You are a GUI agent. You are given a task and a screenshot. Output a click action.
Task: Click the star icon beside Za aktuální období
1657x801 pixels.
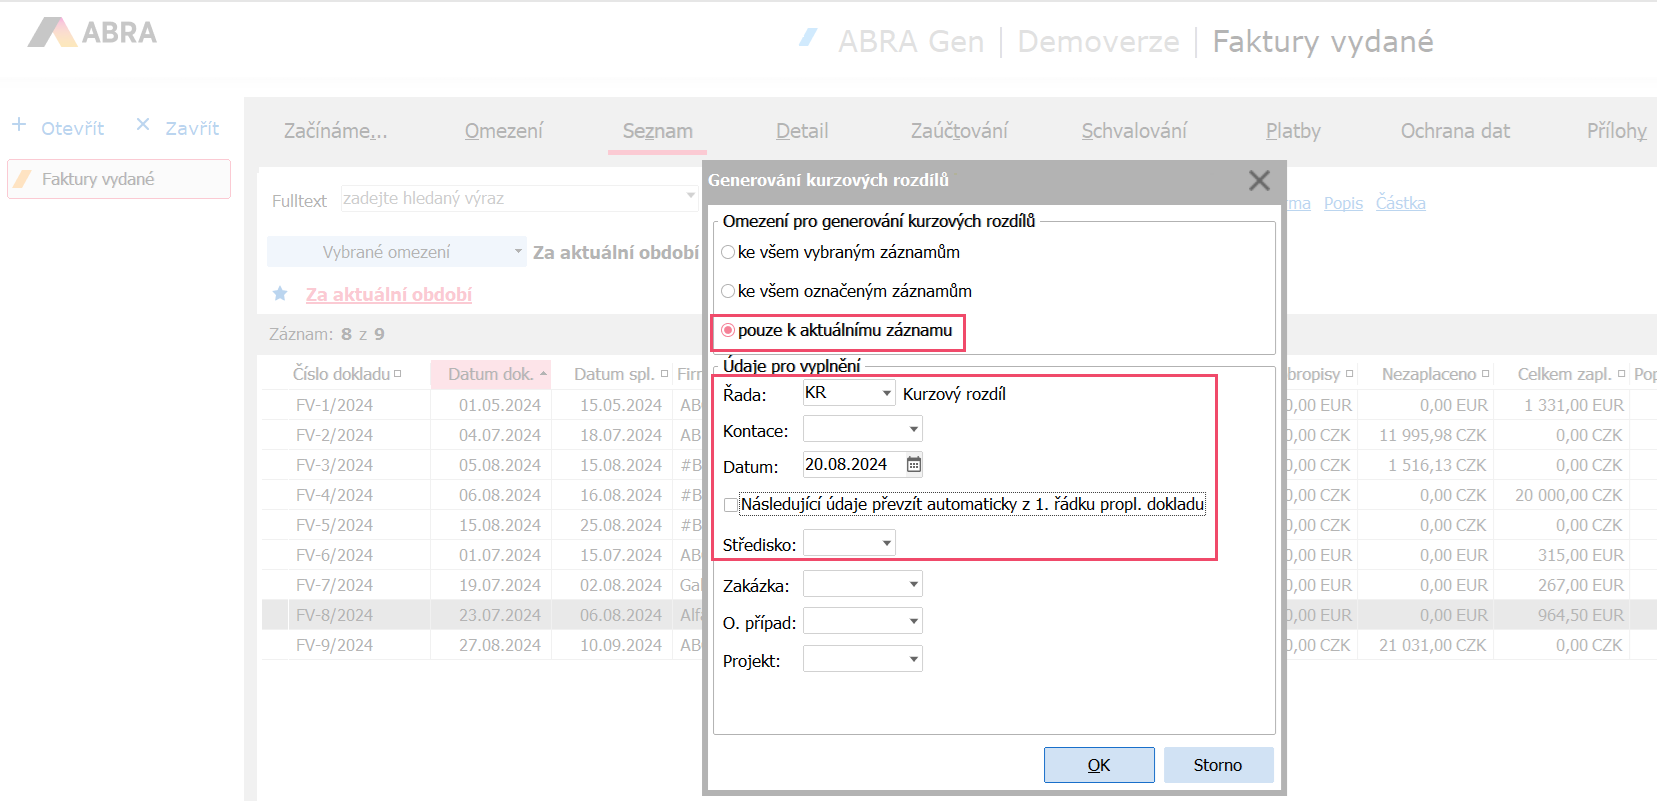coord(280,294)
